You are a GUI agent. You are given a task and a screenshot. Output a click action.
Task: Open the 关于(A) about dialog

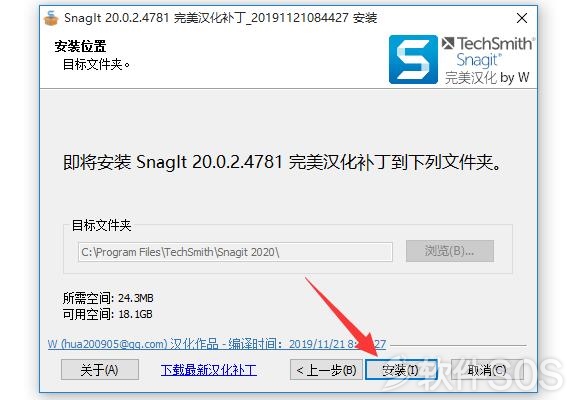(100, 370)
